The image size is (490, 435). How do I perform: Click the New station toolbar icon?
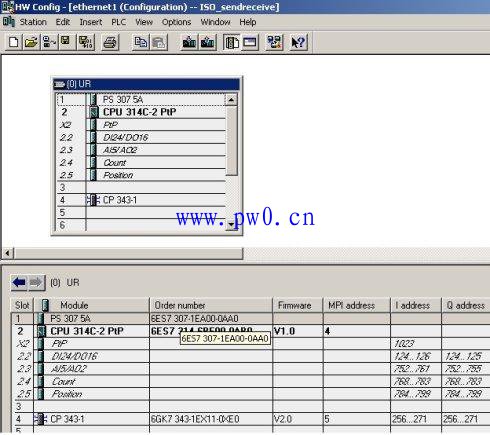[14, 42]
